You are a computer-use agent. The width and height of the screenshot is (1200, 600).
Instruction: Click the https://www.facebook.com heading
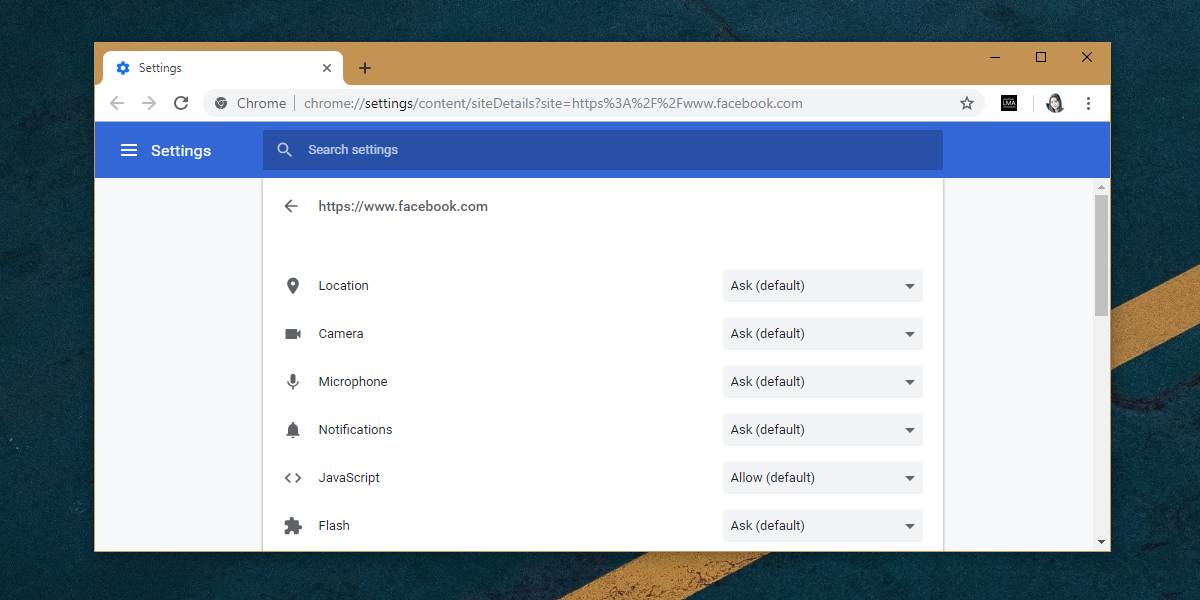403,206
